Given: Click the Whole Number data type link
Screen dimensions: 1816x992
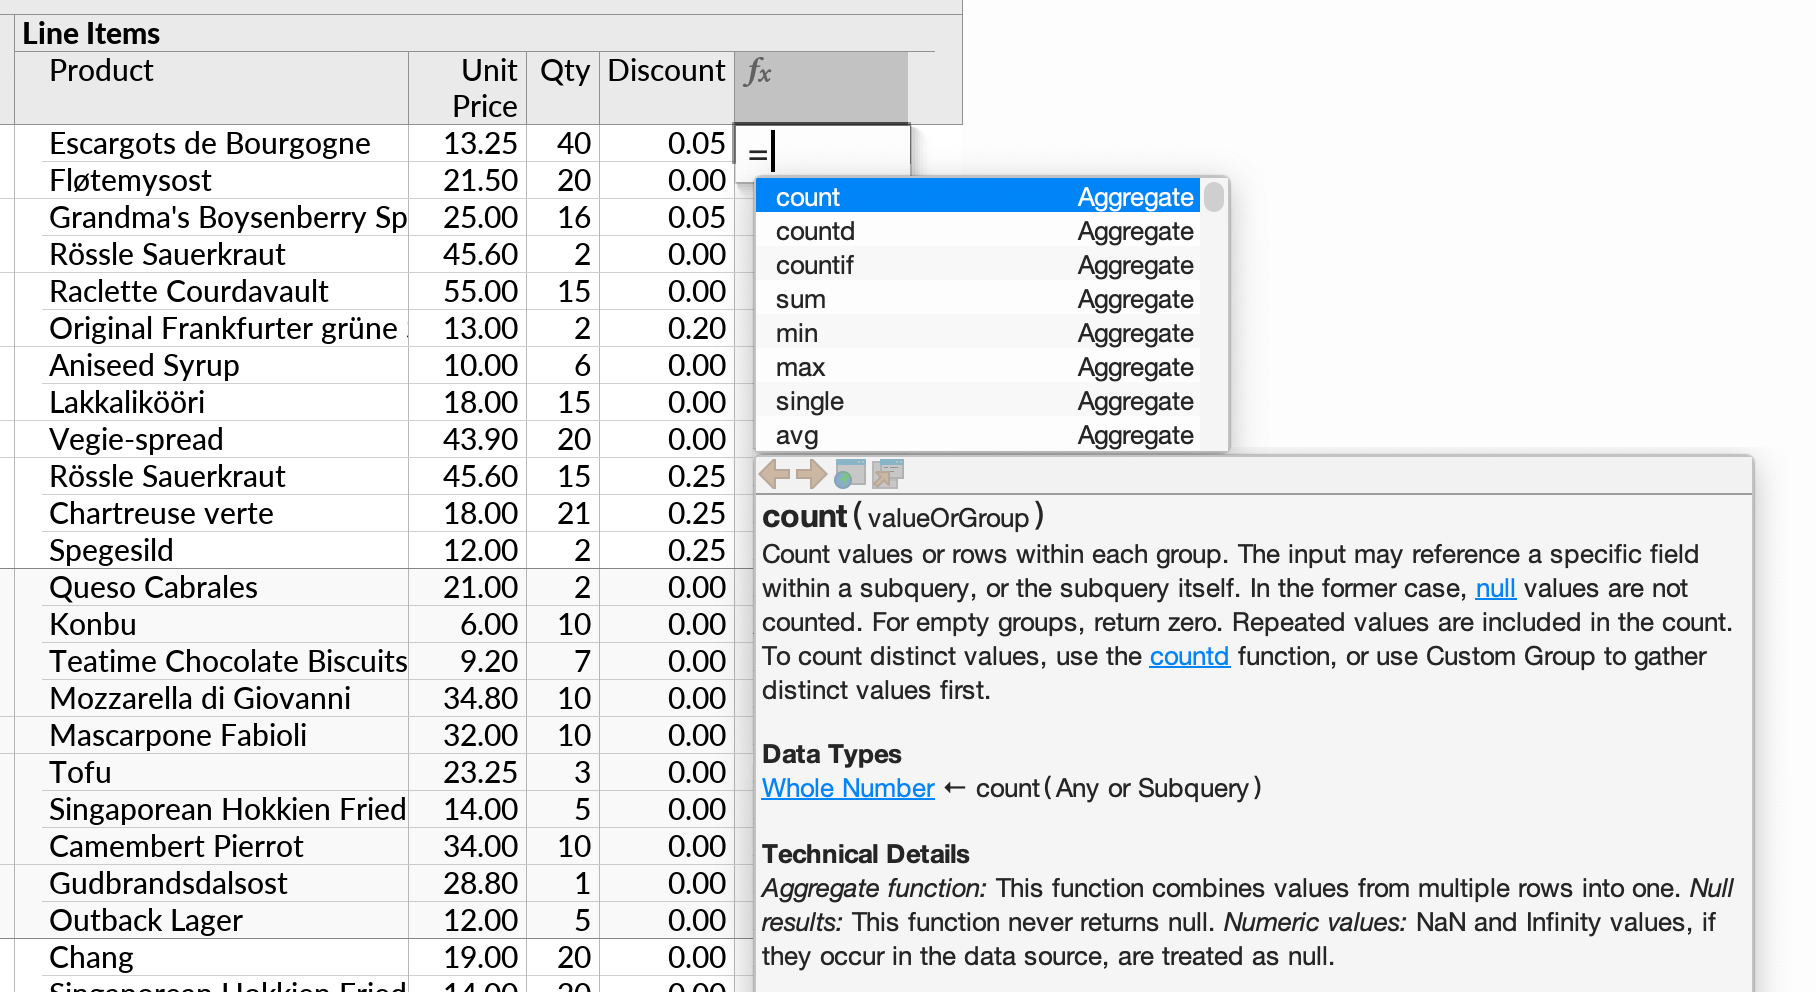Looking at the screenshot, I should click(x=847, y=788).
